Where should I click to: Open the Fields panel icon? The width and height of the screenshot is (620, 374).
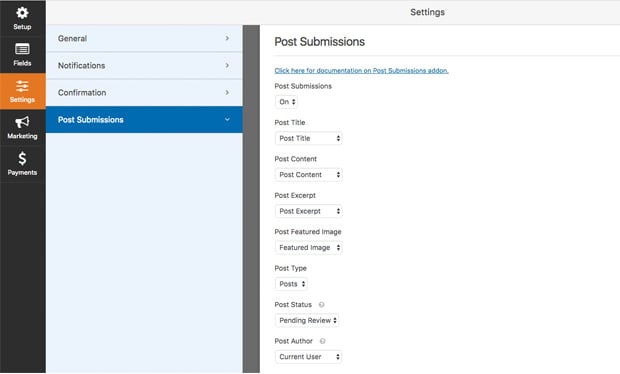[x=22, y=49]
